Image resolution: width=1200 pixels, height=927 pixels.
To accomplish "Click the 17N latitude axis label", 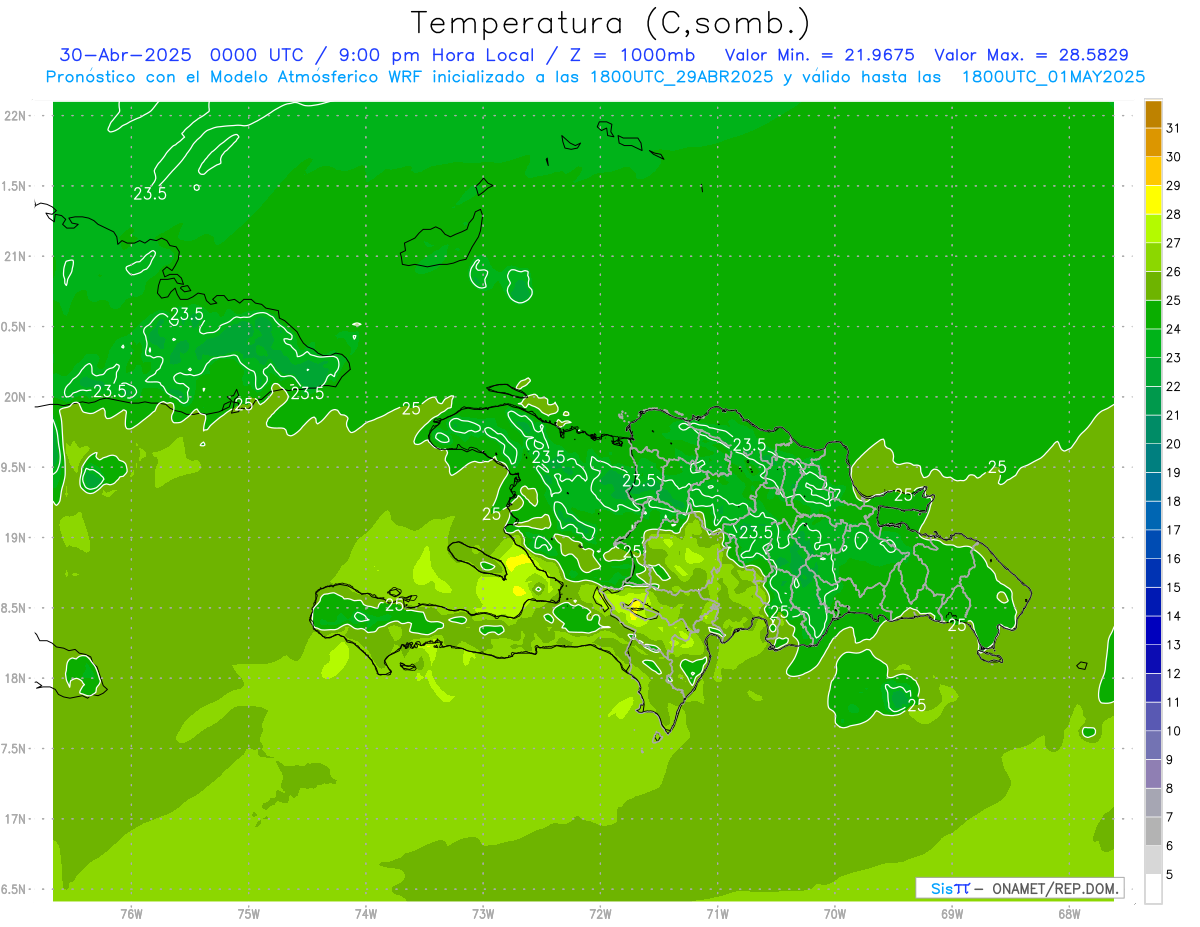I will point(17,819).
